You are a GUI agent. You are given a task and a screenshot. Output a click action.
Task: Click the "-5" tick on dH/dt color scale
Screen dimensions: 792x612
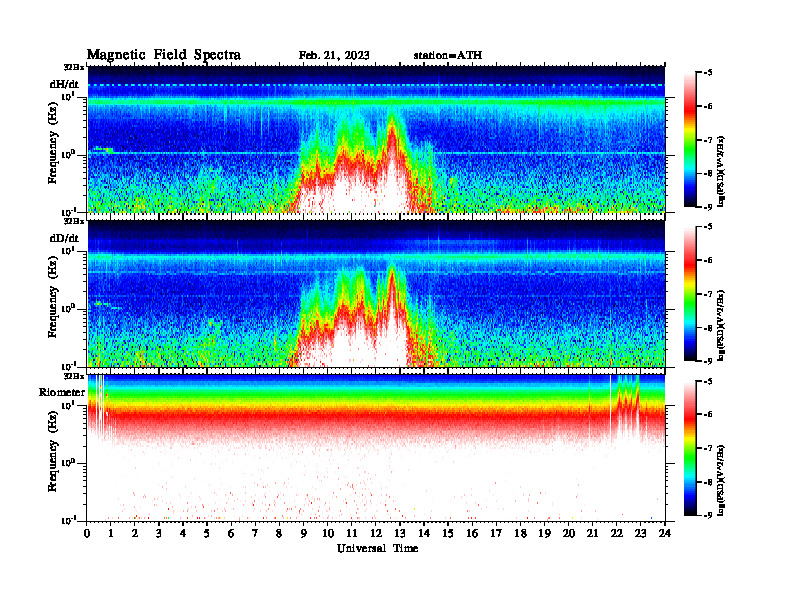pyautogui.click(x=708, y=73)
